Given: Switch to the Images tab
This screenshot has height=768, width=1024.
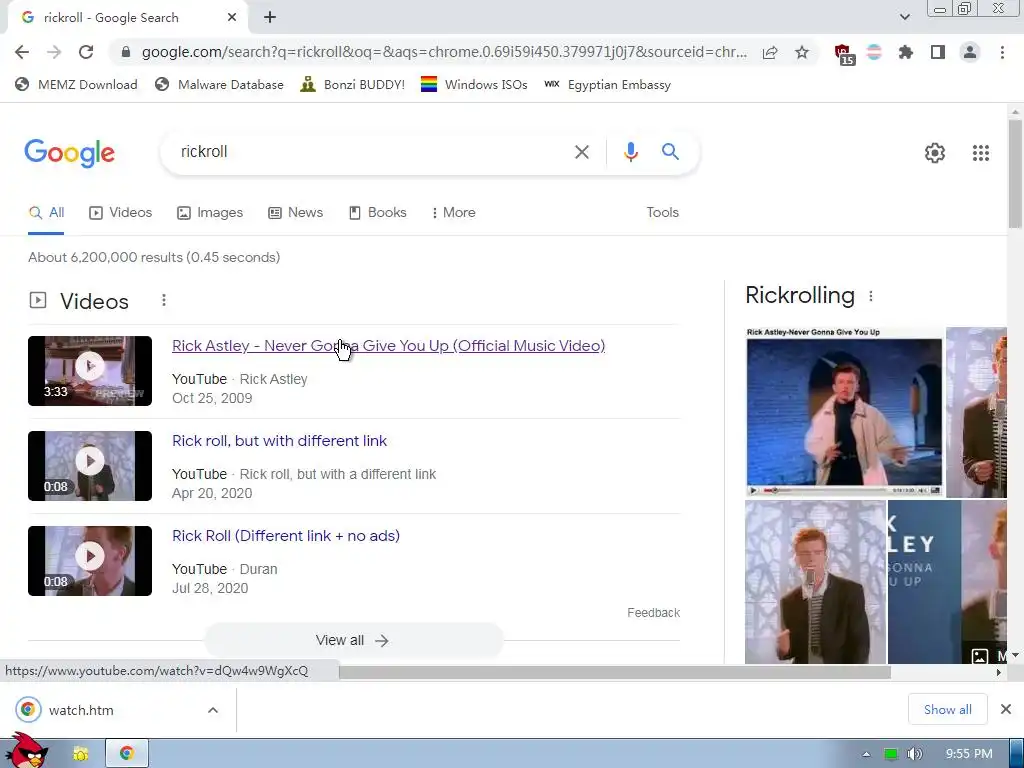Looking at the screenshot, I should coord(210,212).
